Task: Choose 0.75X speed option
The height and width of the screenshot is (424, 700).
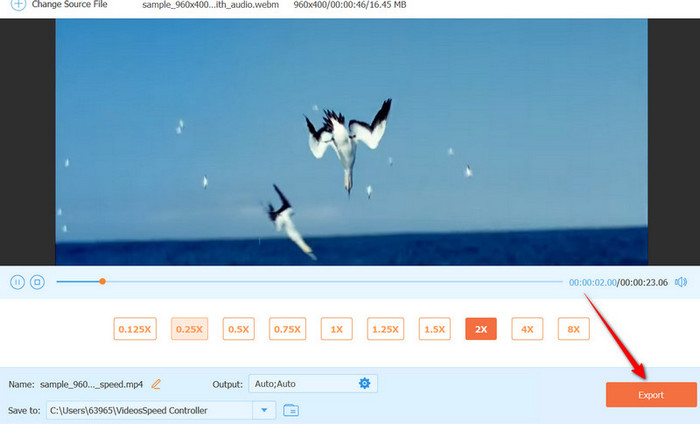Action: pos(287,329)
